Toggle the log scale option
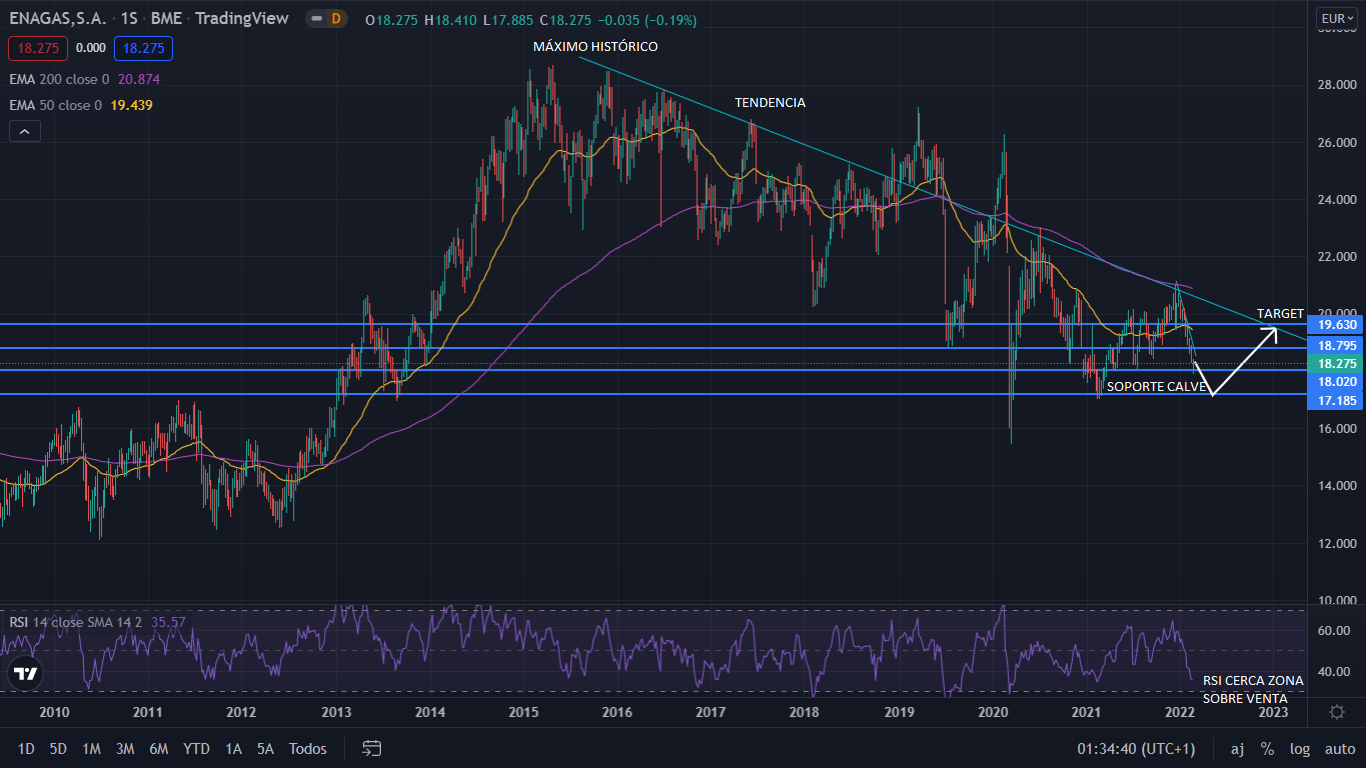Image resolution: width=1366 pixels, height=768 pixels. [x=1300, y=748]
